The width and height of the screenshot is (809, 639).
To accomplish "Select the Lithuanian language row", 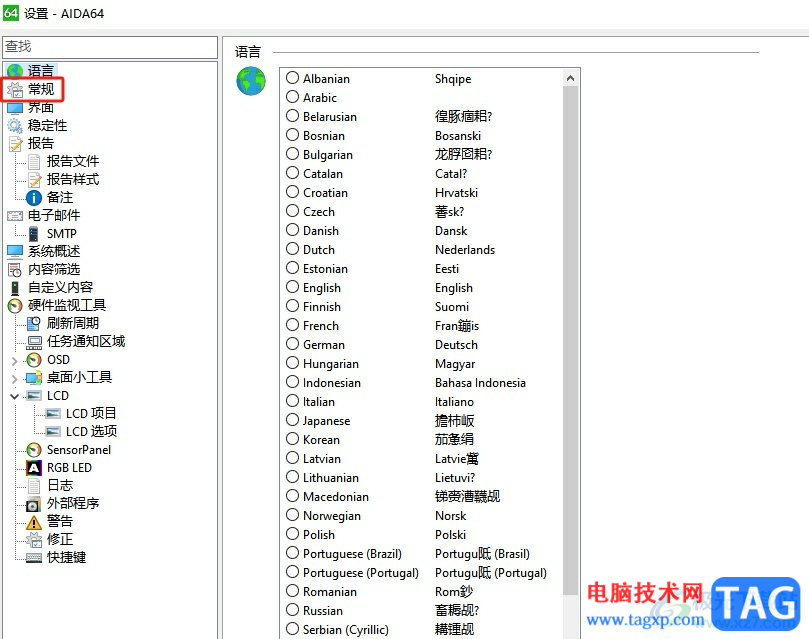I will click(x=423, y=477).
